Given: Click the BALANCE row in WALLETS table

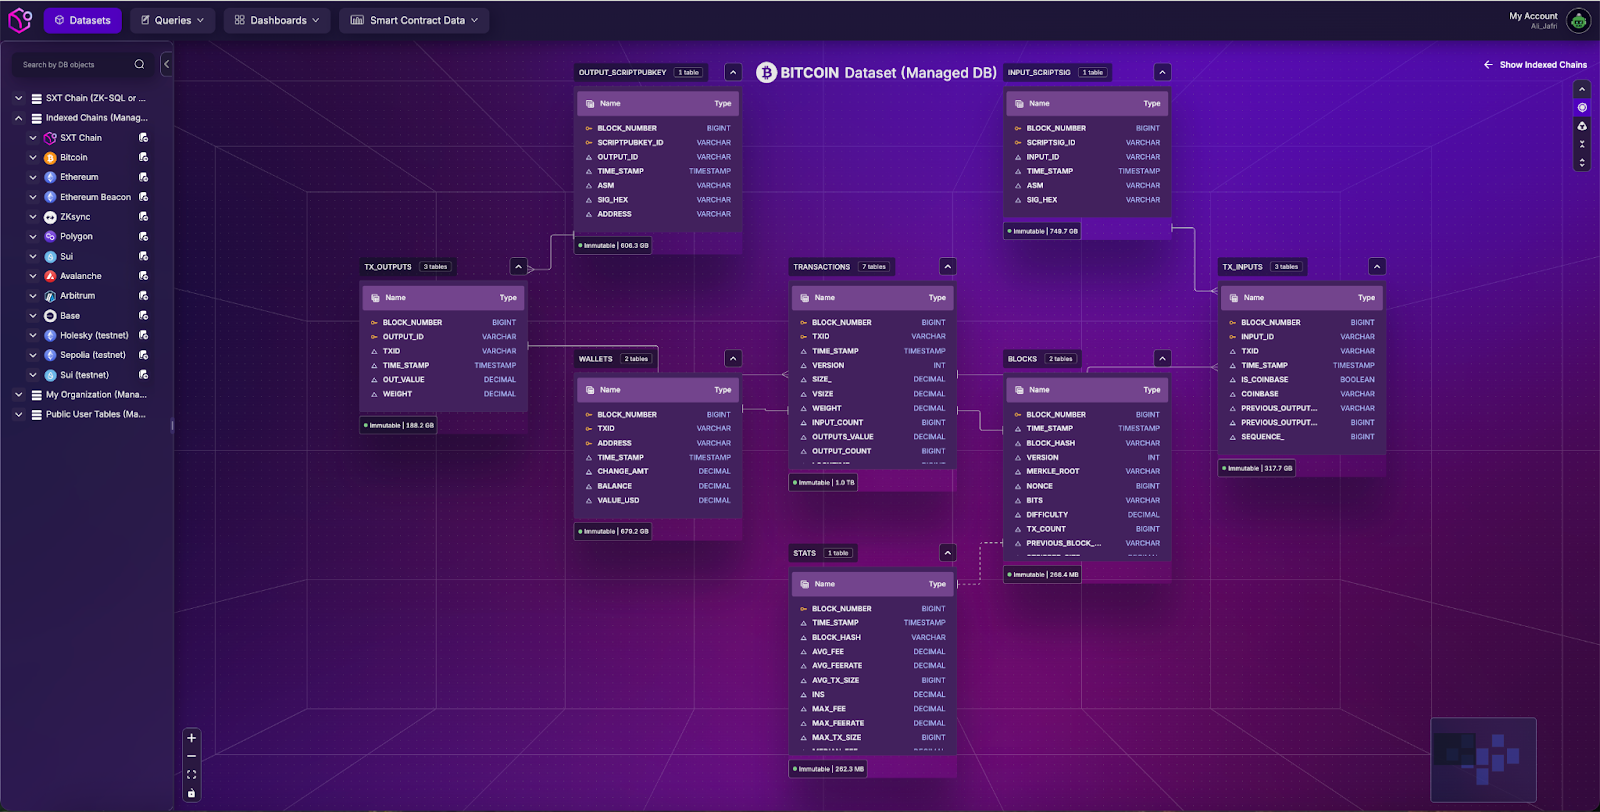Looking at the screenshot, I should (658, 486).
